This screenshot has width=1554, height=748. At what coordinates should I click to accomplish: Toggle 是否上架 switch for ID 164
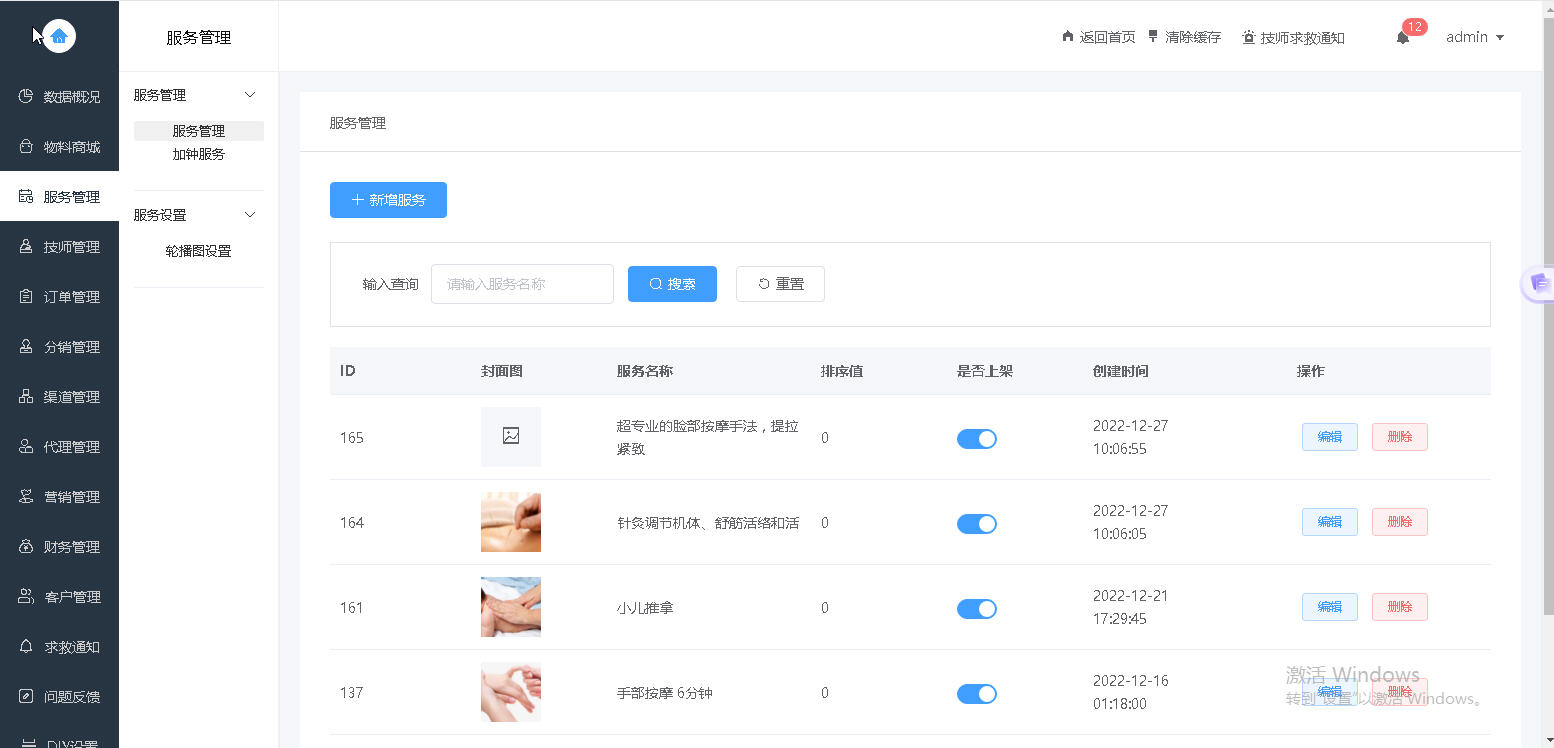(x=977, y=524)
